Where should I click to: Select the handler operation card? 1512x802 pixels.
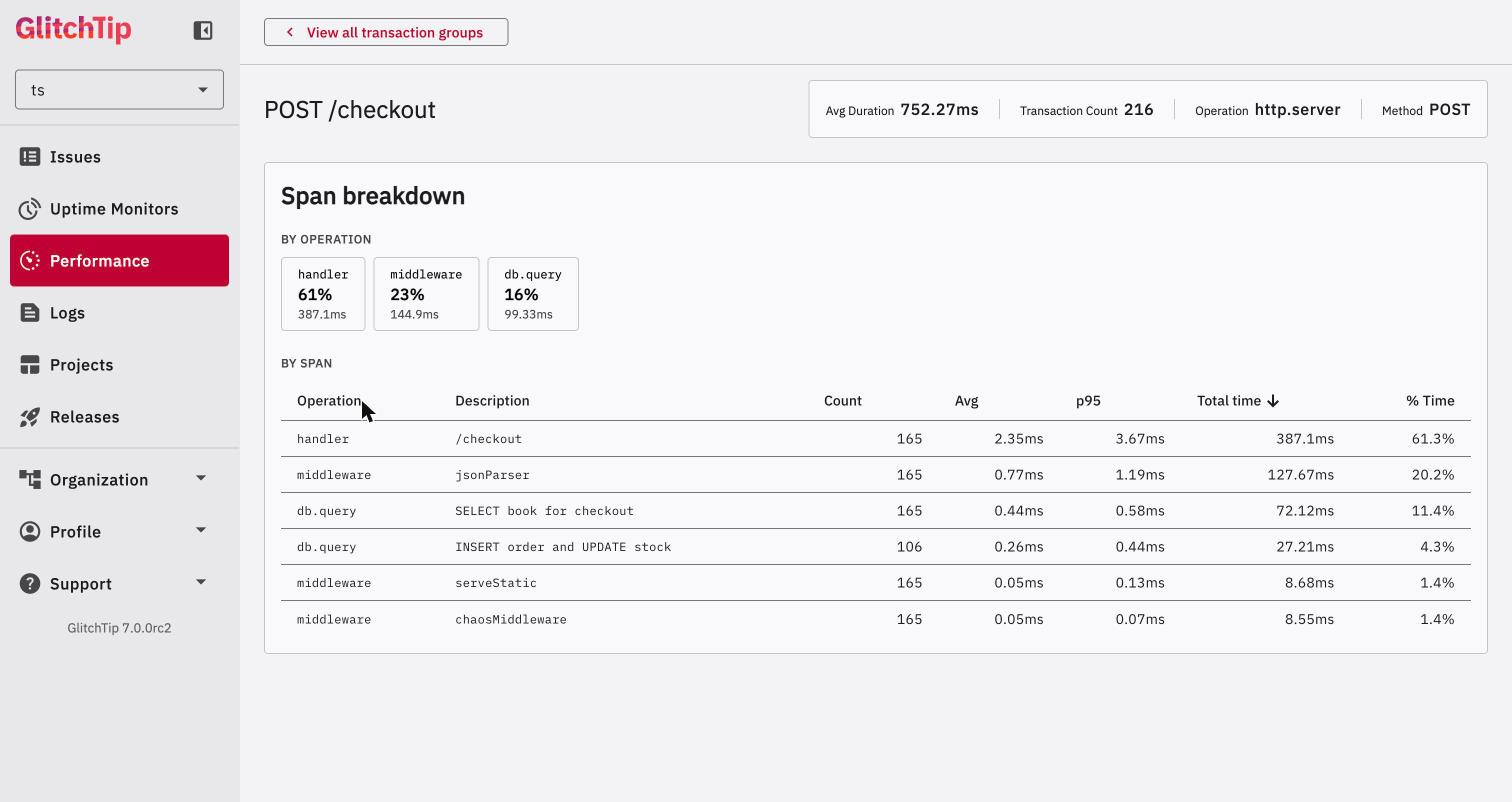click(x=323, y=294)
